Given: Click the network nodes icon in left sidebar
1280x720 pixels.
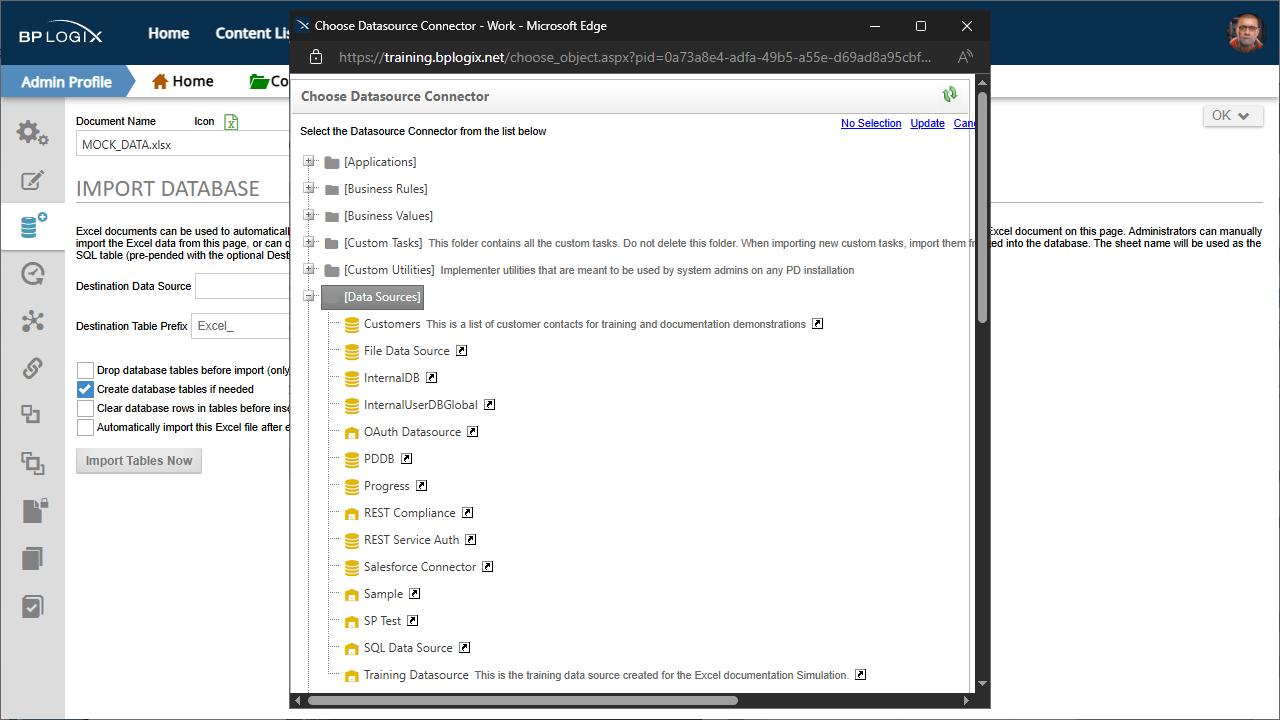Looking at the screenshot, I should tap(32, 321).
